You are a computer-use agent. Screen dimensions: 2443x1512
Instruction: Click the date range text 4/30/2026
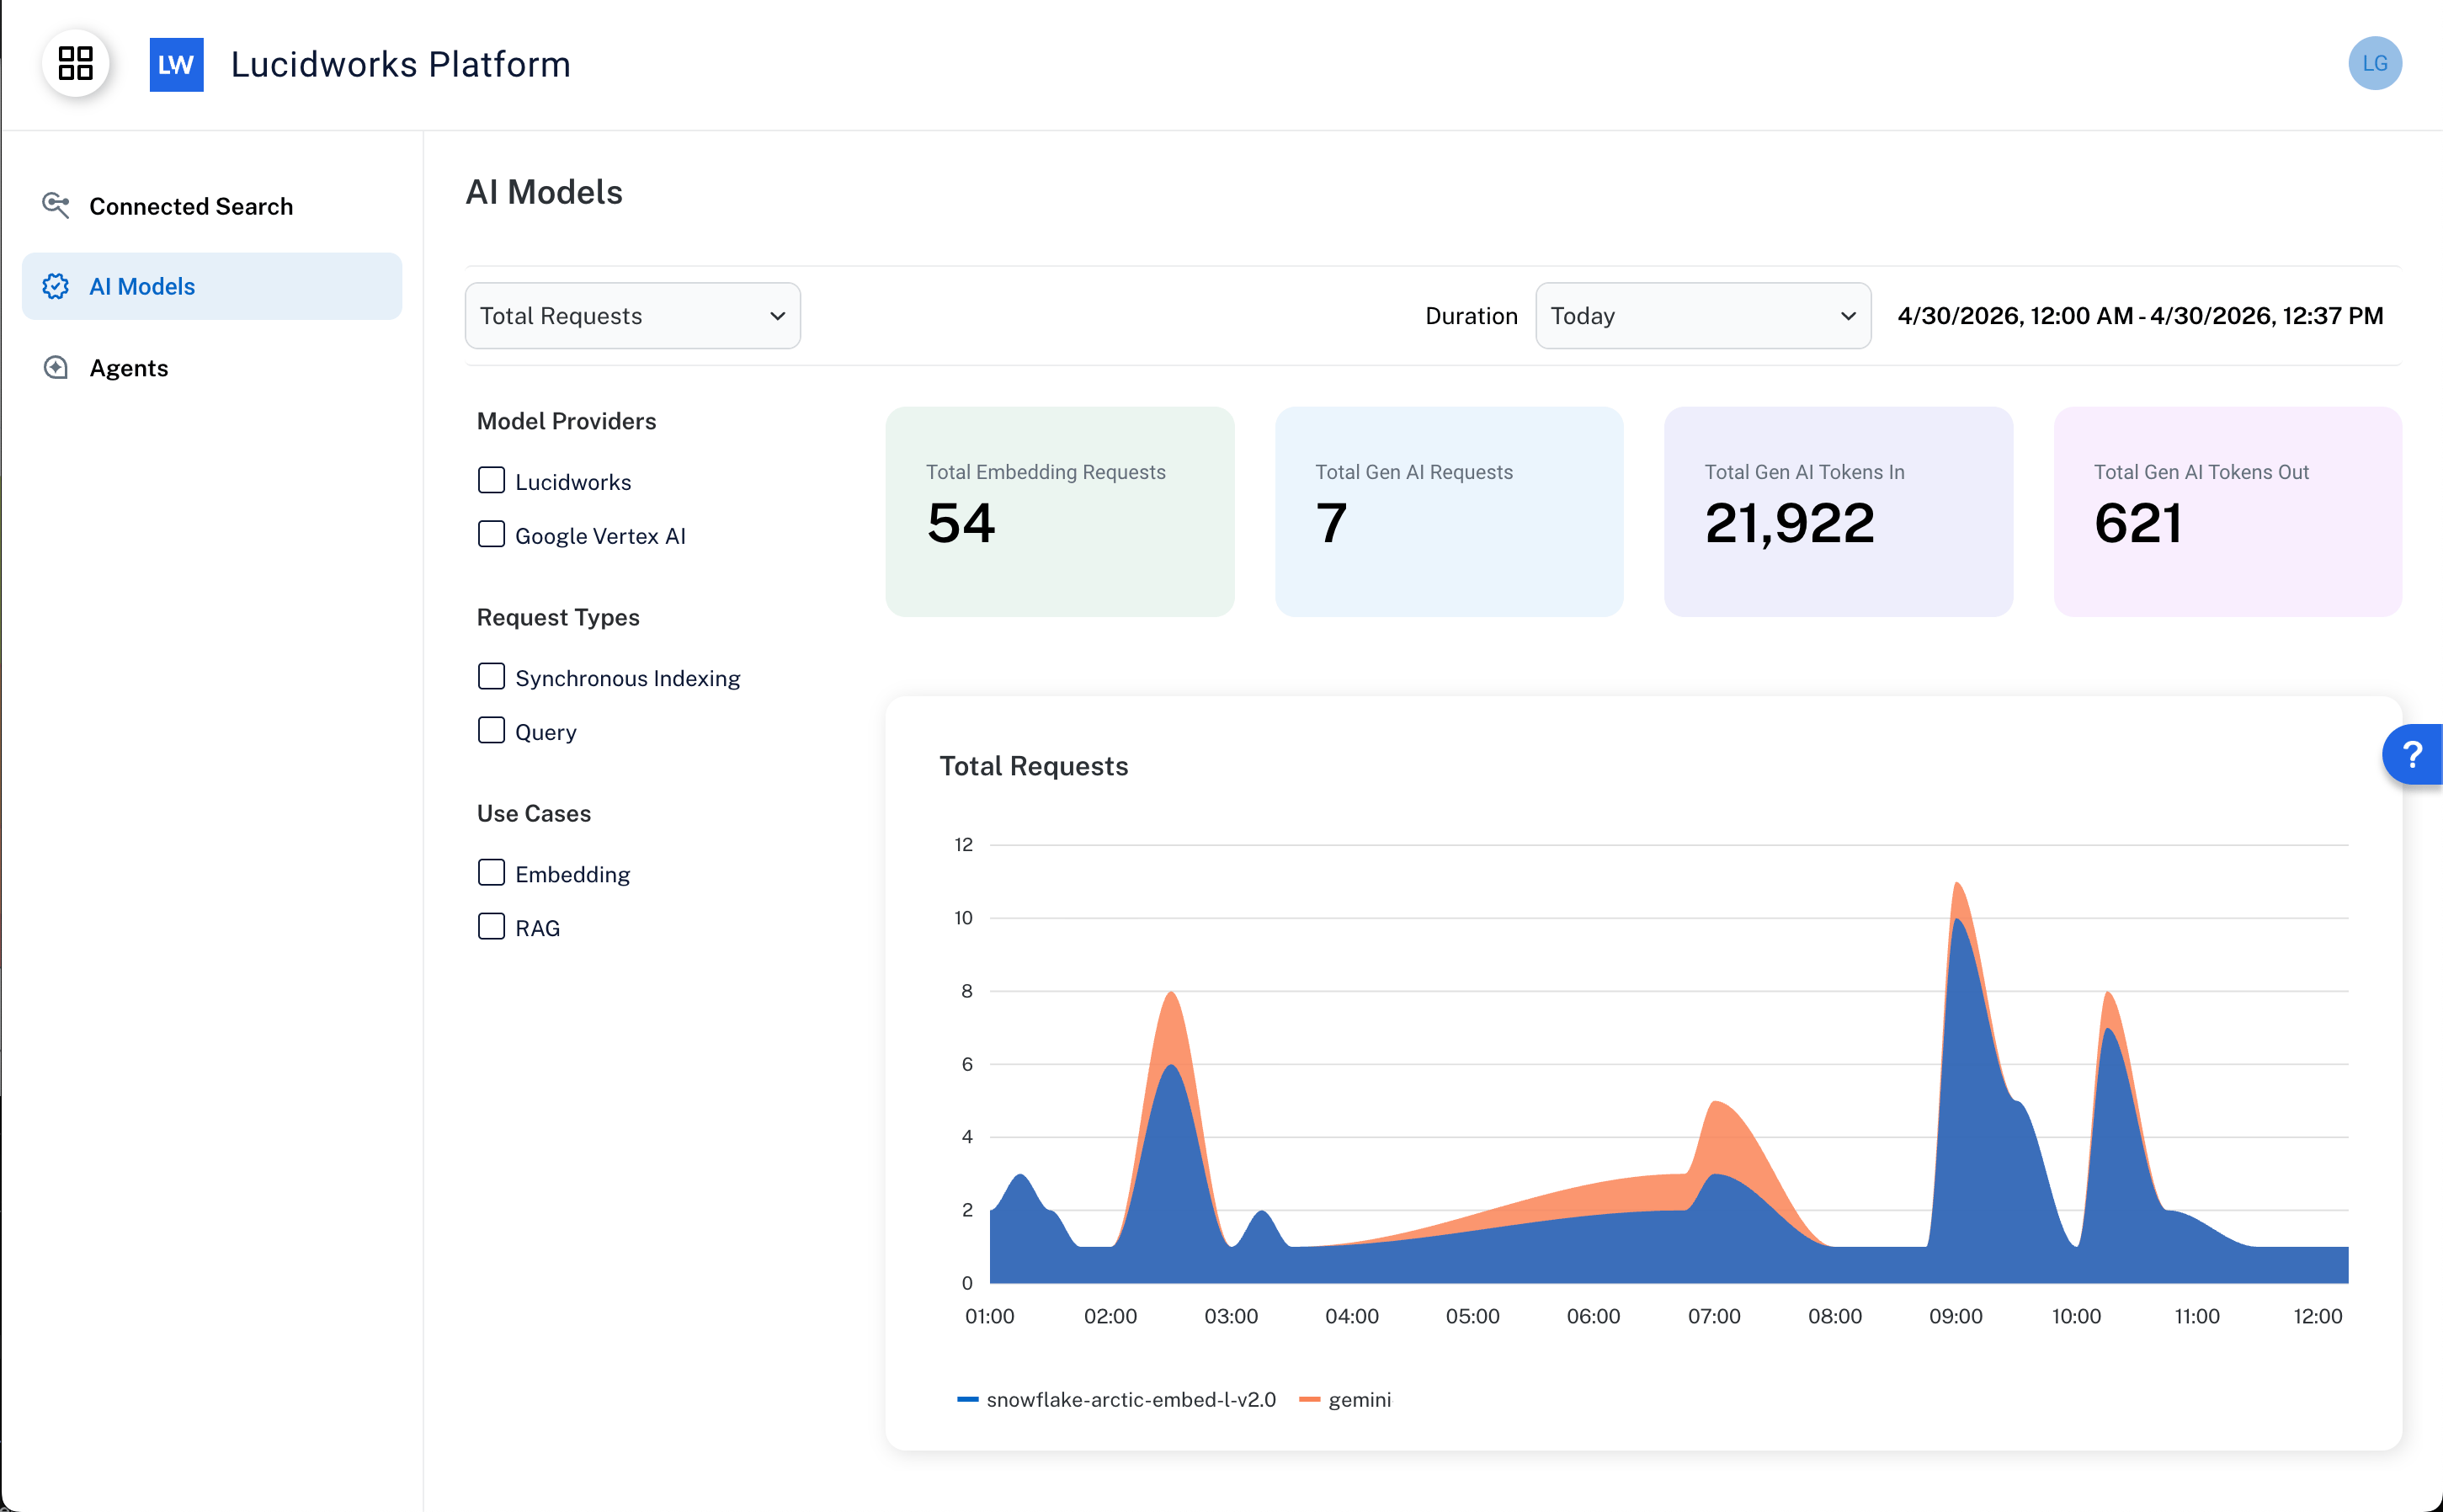click(x=2140, y=316)
